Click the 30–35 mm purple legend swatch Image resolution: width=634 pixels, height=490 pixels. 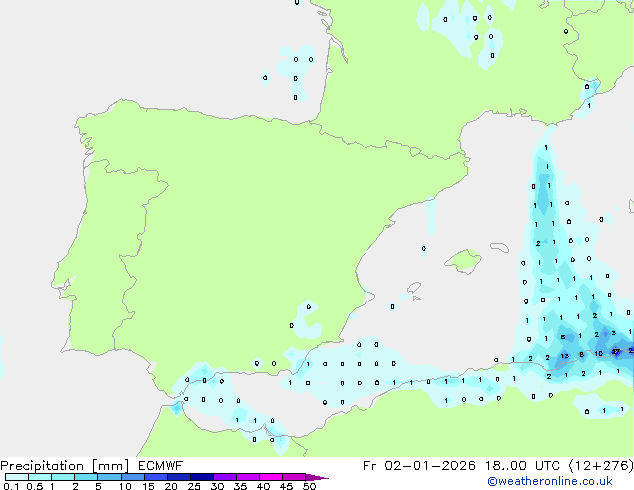(225, 477)
